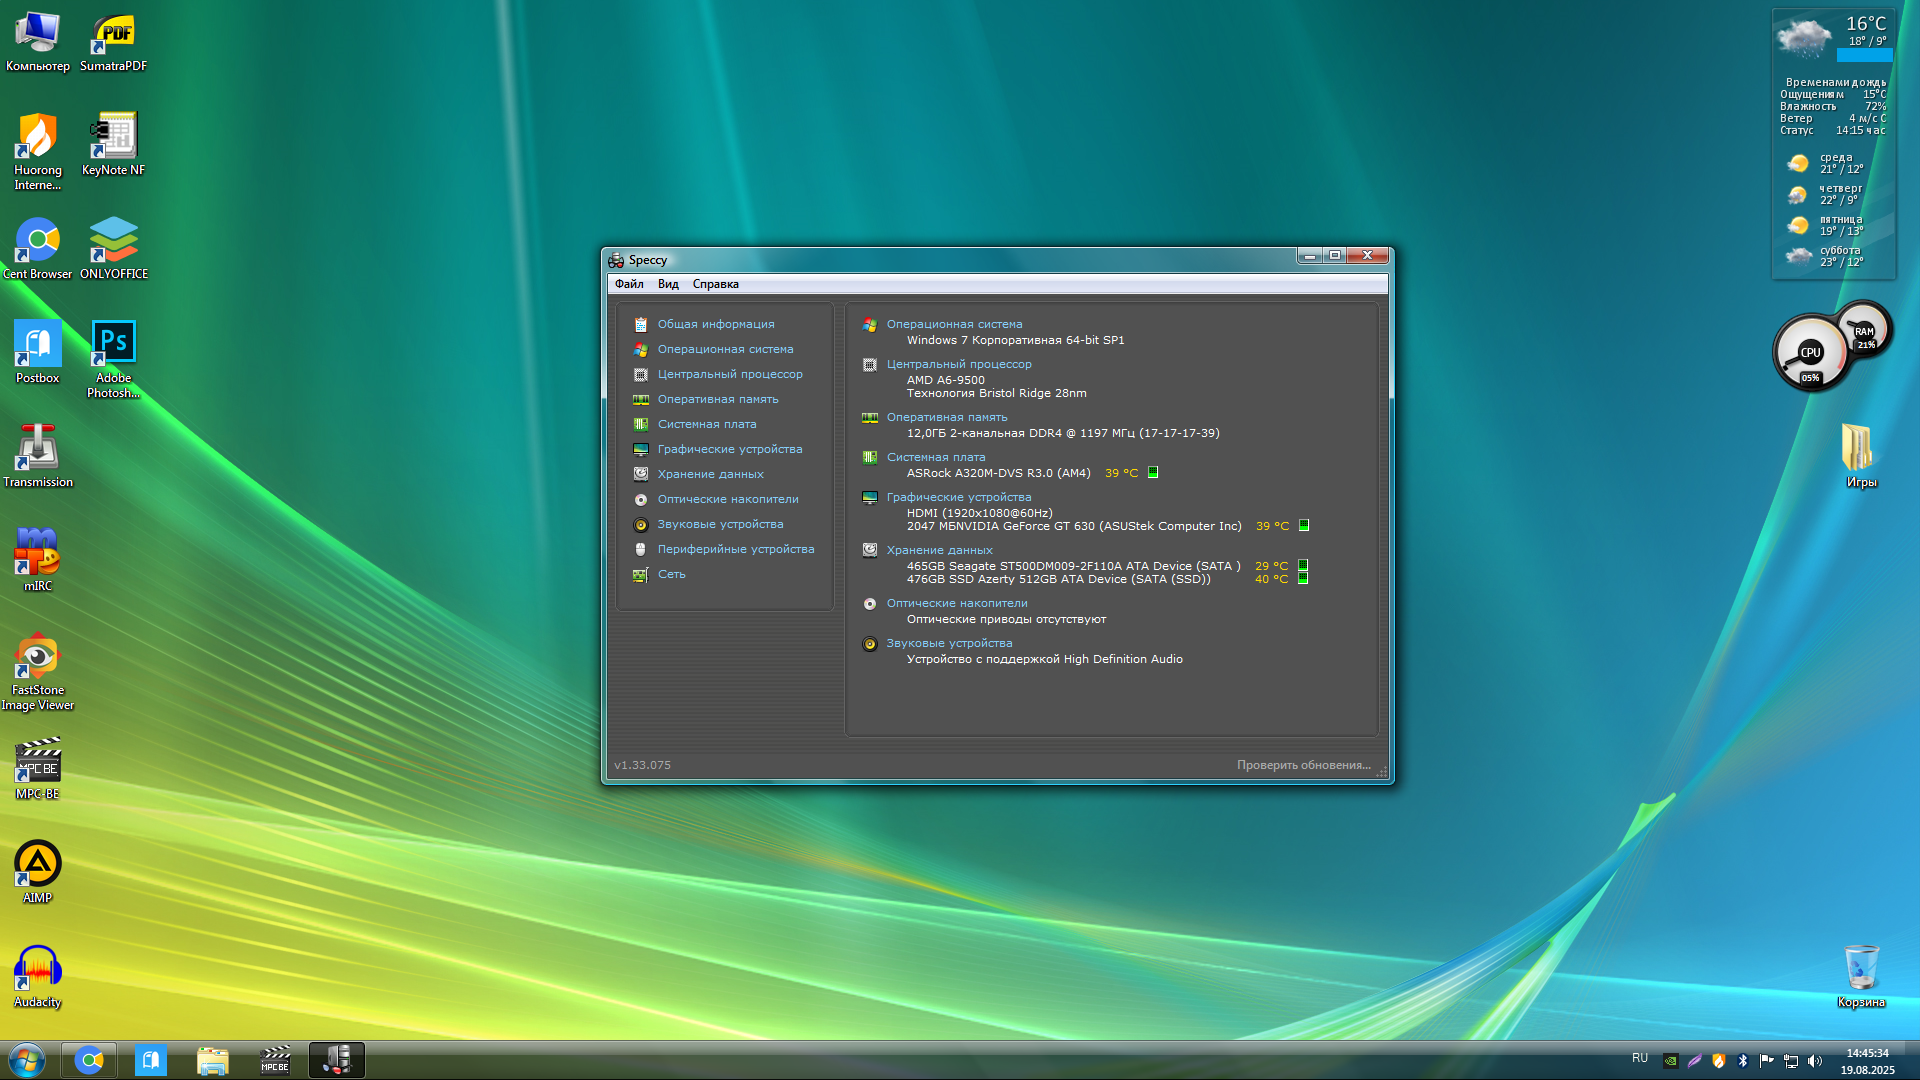Click the Операционная система summary heading link
This screenshot has height=1080, width=1920.
954,324
